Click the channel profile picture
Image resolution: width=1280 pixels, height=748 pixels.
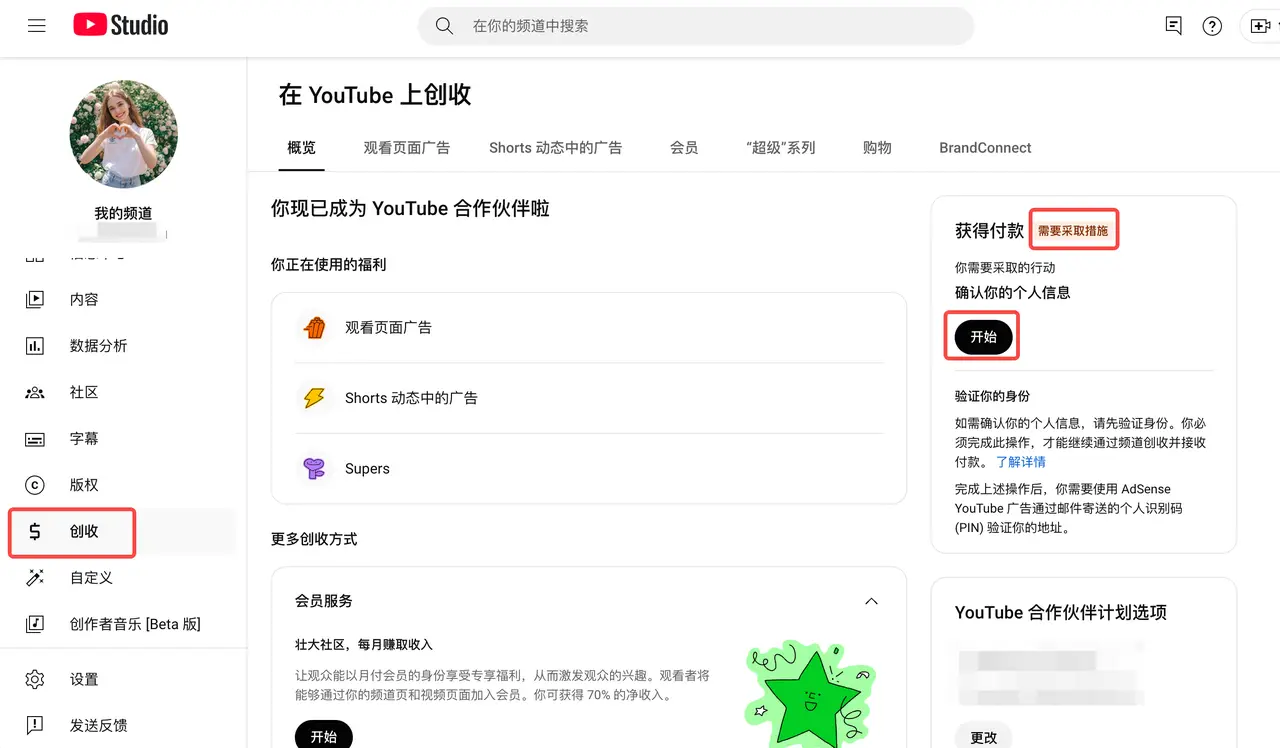pyautogui.click(x=124, y=134)
